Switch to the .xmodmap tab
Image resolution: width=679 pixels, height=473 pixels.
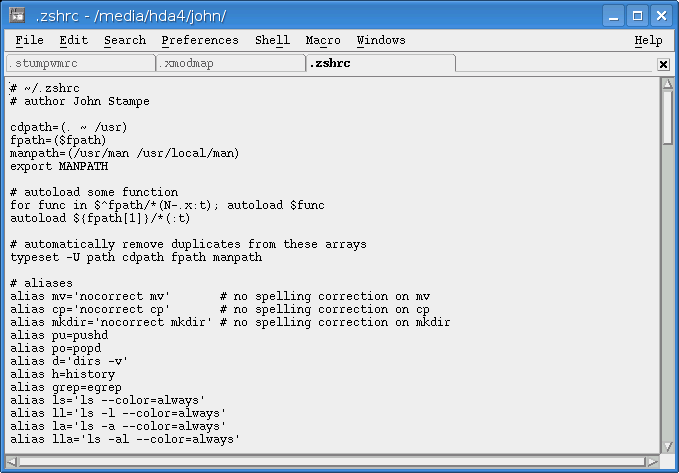[x=231, y=64]
